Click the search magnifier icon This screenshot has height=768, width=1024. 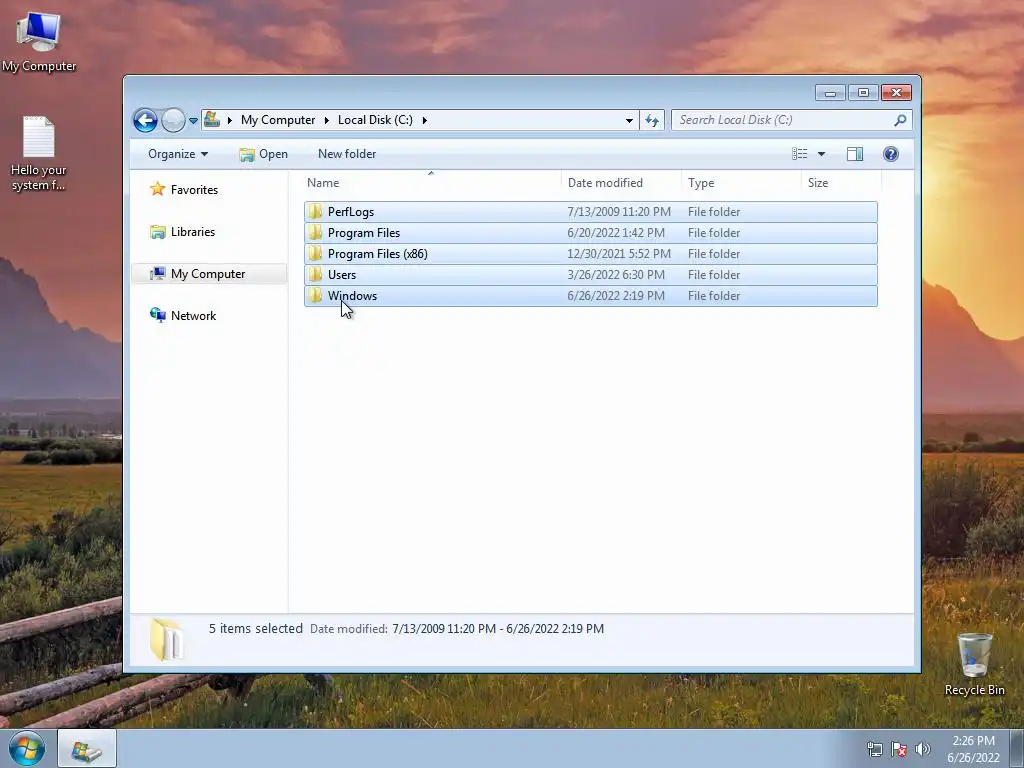click(901, 120)
